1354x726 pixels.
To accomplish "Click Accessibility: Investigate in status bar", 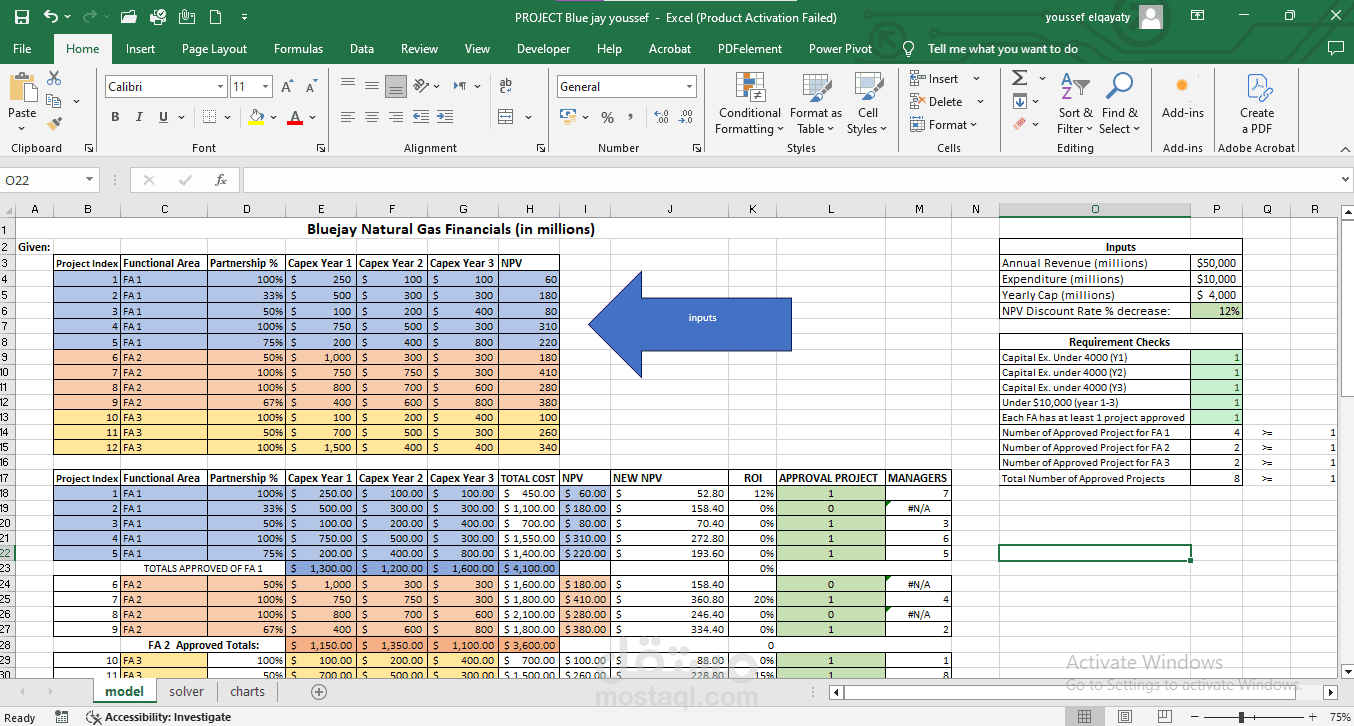I will click(x=159, y=717).
